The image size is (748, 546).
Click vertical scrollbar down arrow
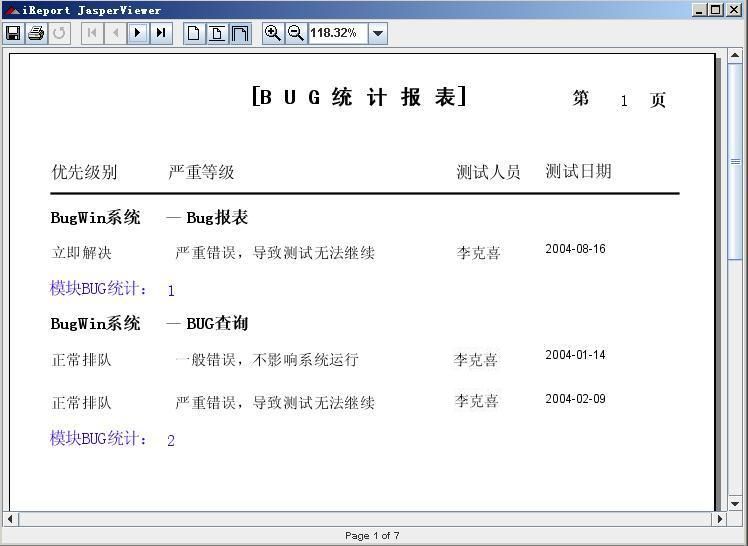pos(735,504)
